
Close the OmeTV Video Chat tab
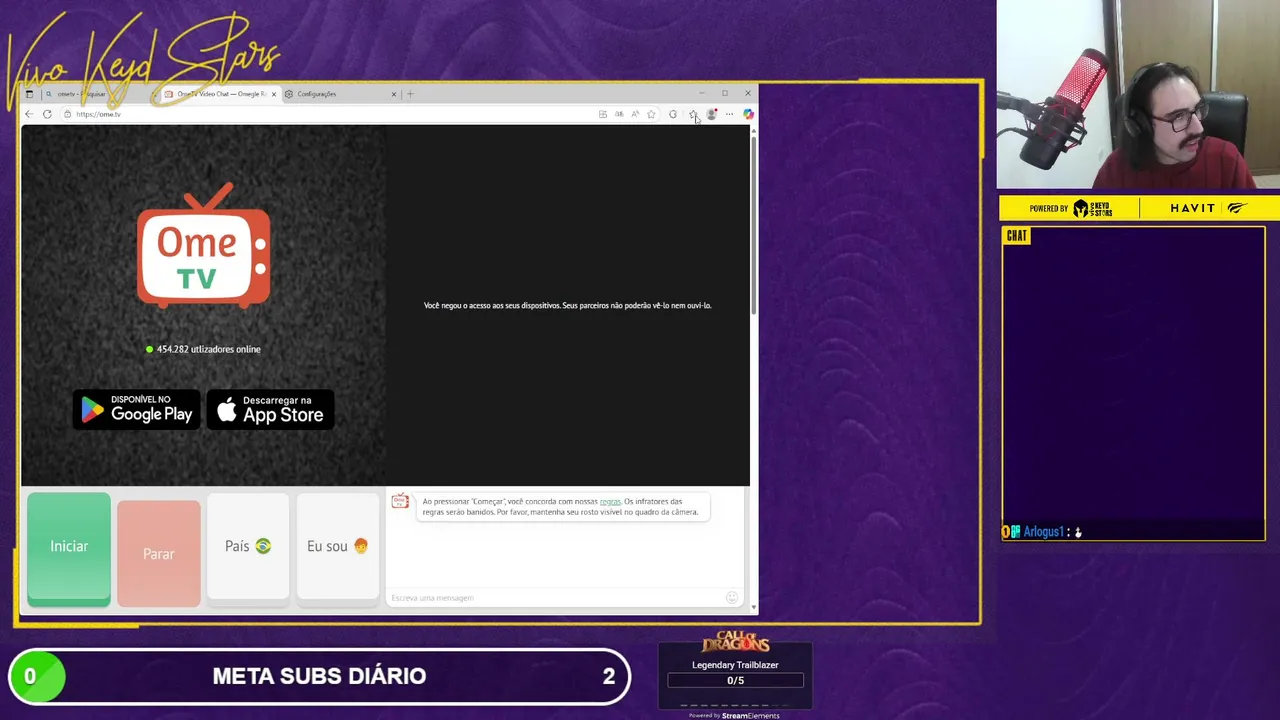pyautogui.click(x=274, y=94)
